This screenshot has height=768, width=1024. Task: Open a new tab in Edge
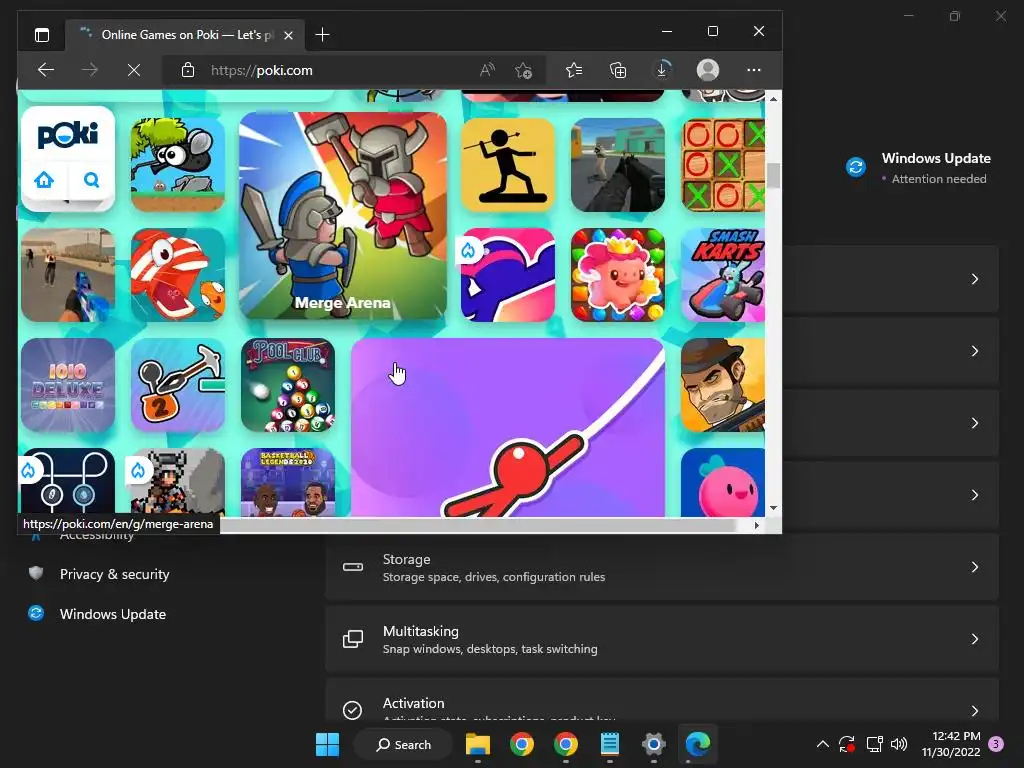coord(323,35)
